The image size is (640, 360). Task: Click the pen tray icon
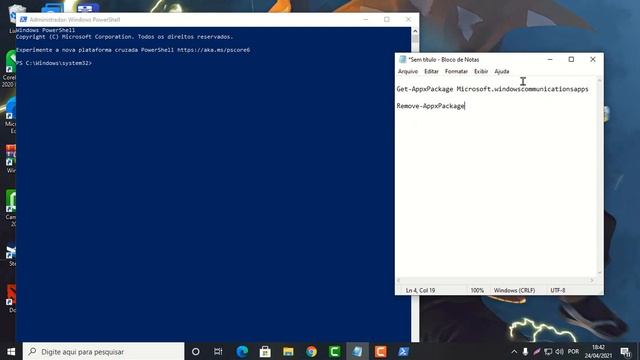coord(537,351)
